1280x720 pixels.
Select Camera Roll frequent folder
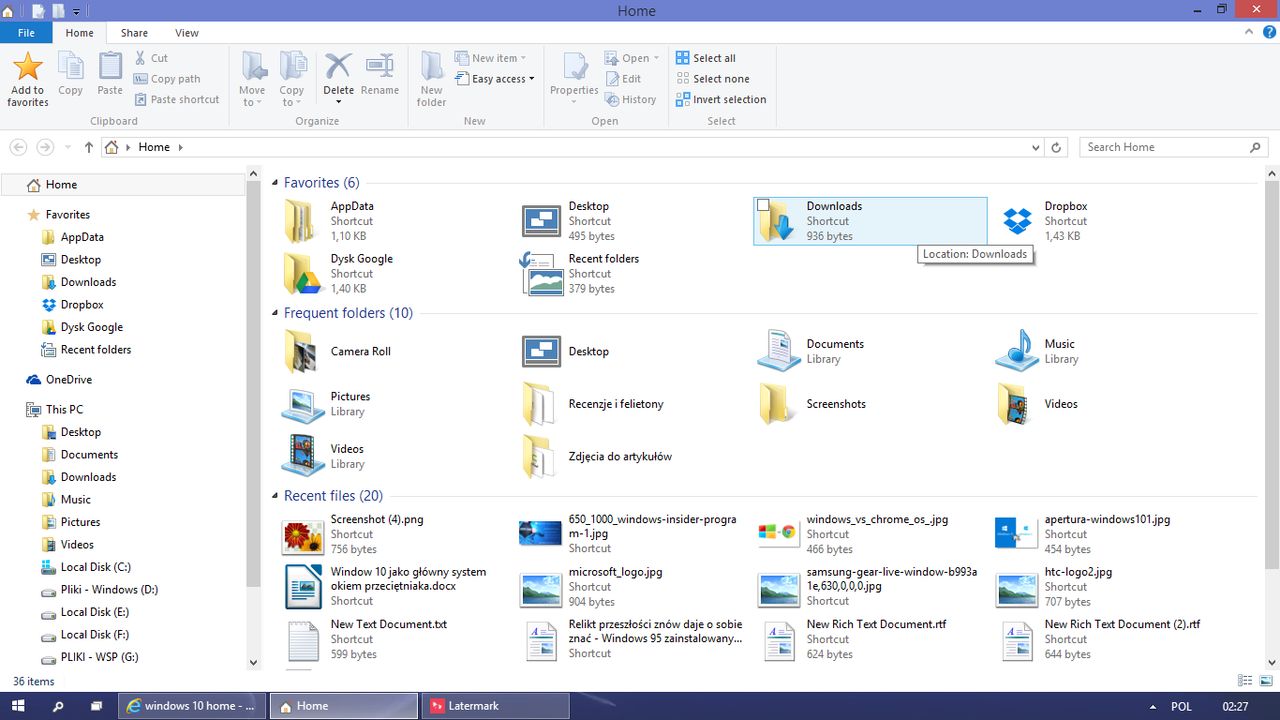pos(394,352)
